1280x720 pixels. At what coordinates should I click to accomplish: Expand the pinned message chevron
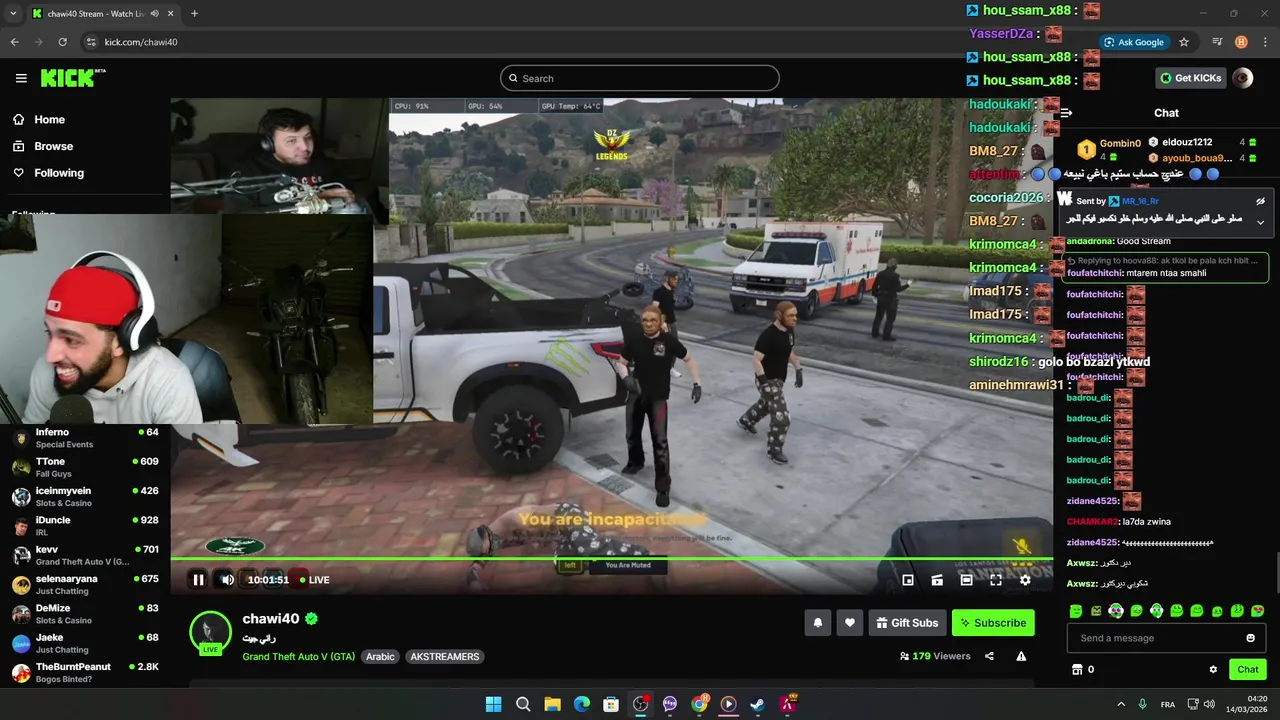(x=1260, y=222)
